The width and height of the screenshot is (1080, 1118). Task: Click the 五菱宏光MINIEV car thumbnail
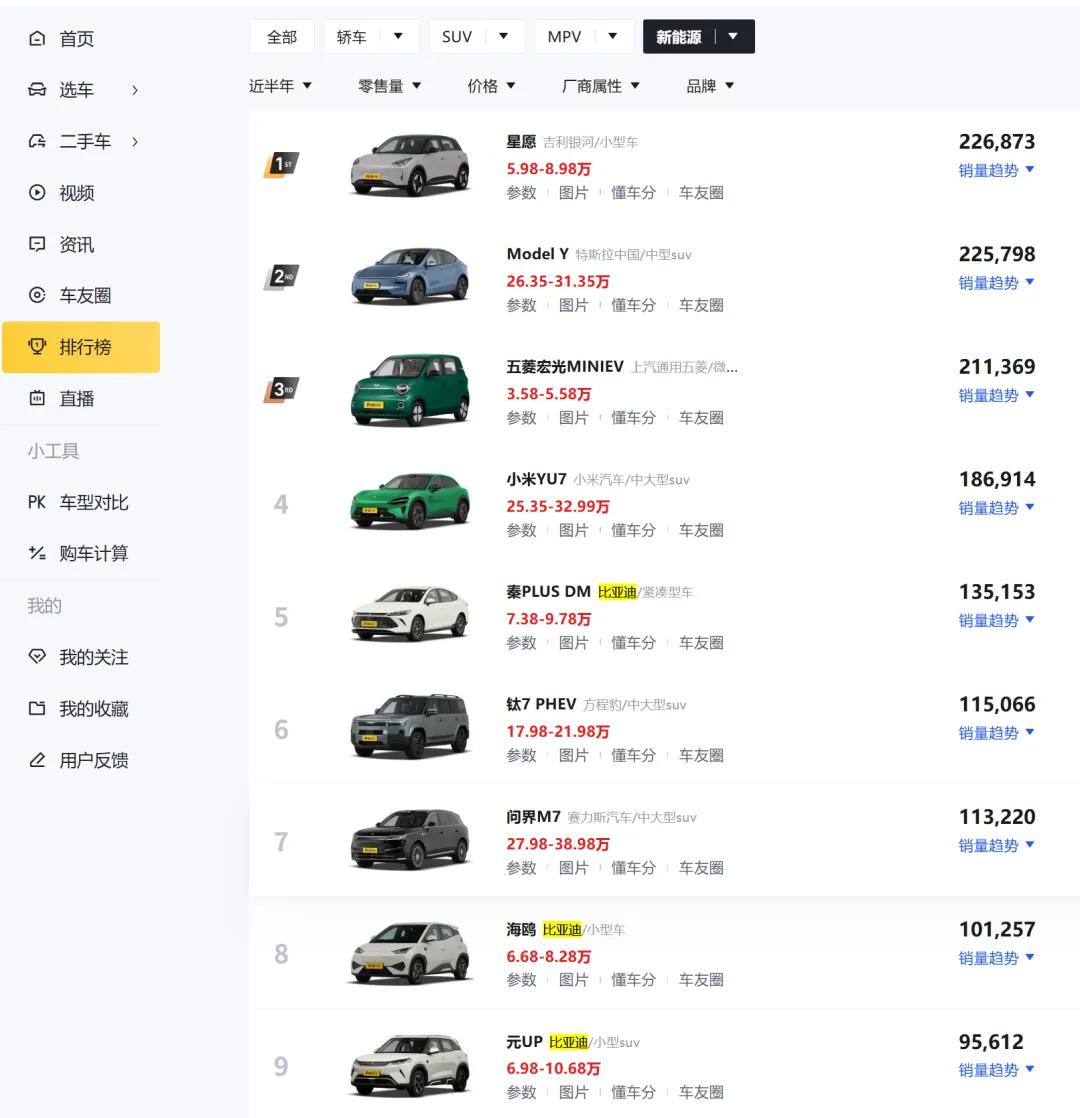coord(410,389)
